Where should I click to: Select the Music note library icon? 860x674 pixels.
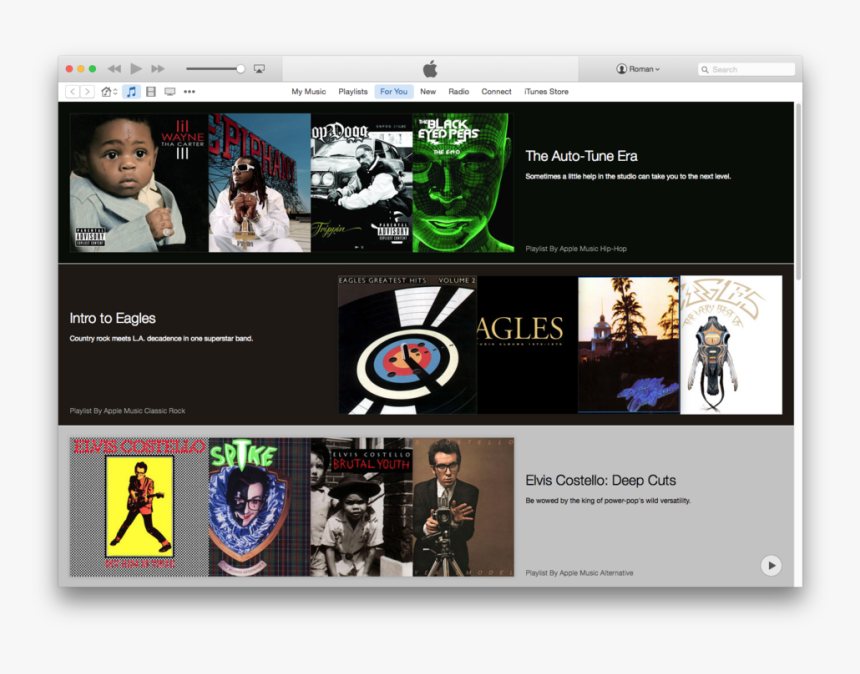point(131,92)
